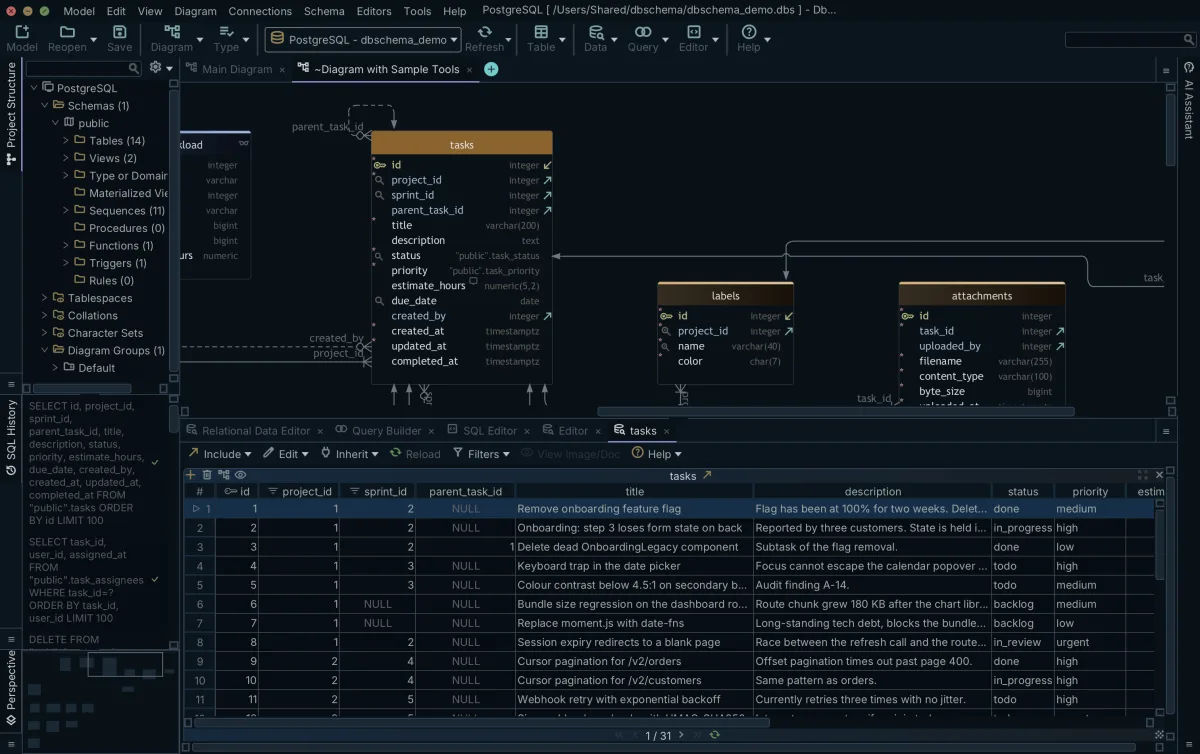
Task: Expand the Sequences (11) tree node
Action: click(66, 211)
